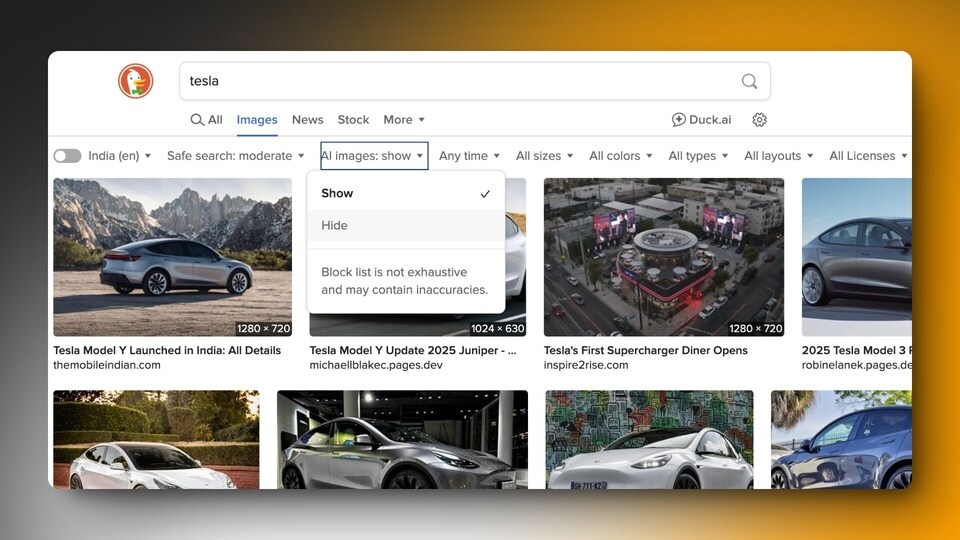The image size is (960, 540).
Task: Toggle the India (en) region switch
Action: point(67,156)
